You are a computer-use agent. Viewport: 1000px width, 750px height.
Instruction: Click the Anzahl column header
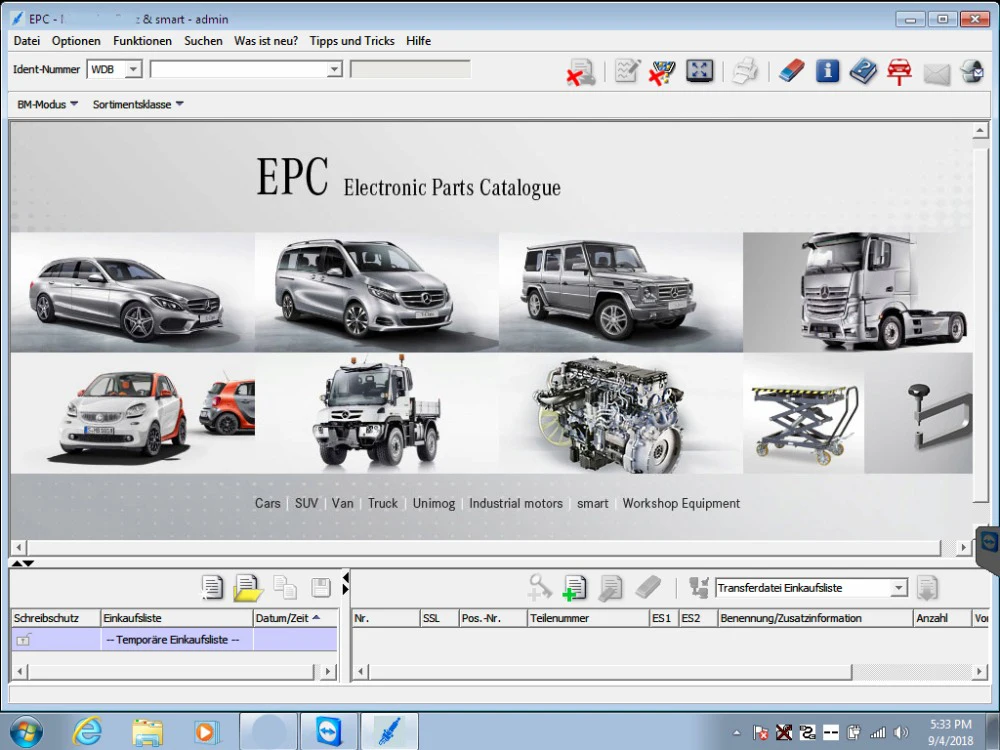click(x=941, y=617)
